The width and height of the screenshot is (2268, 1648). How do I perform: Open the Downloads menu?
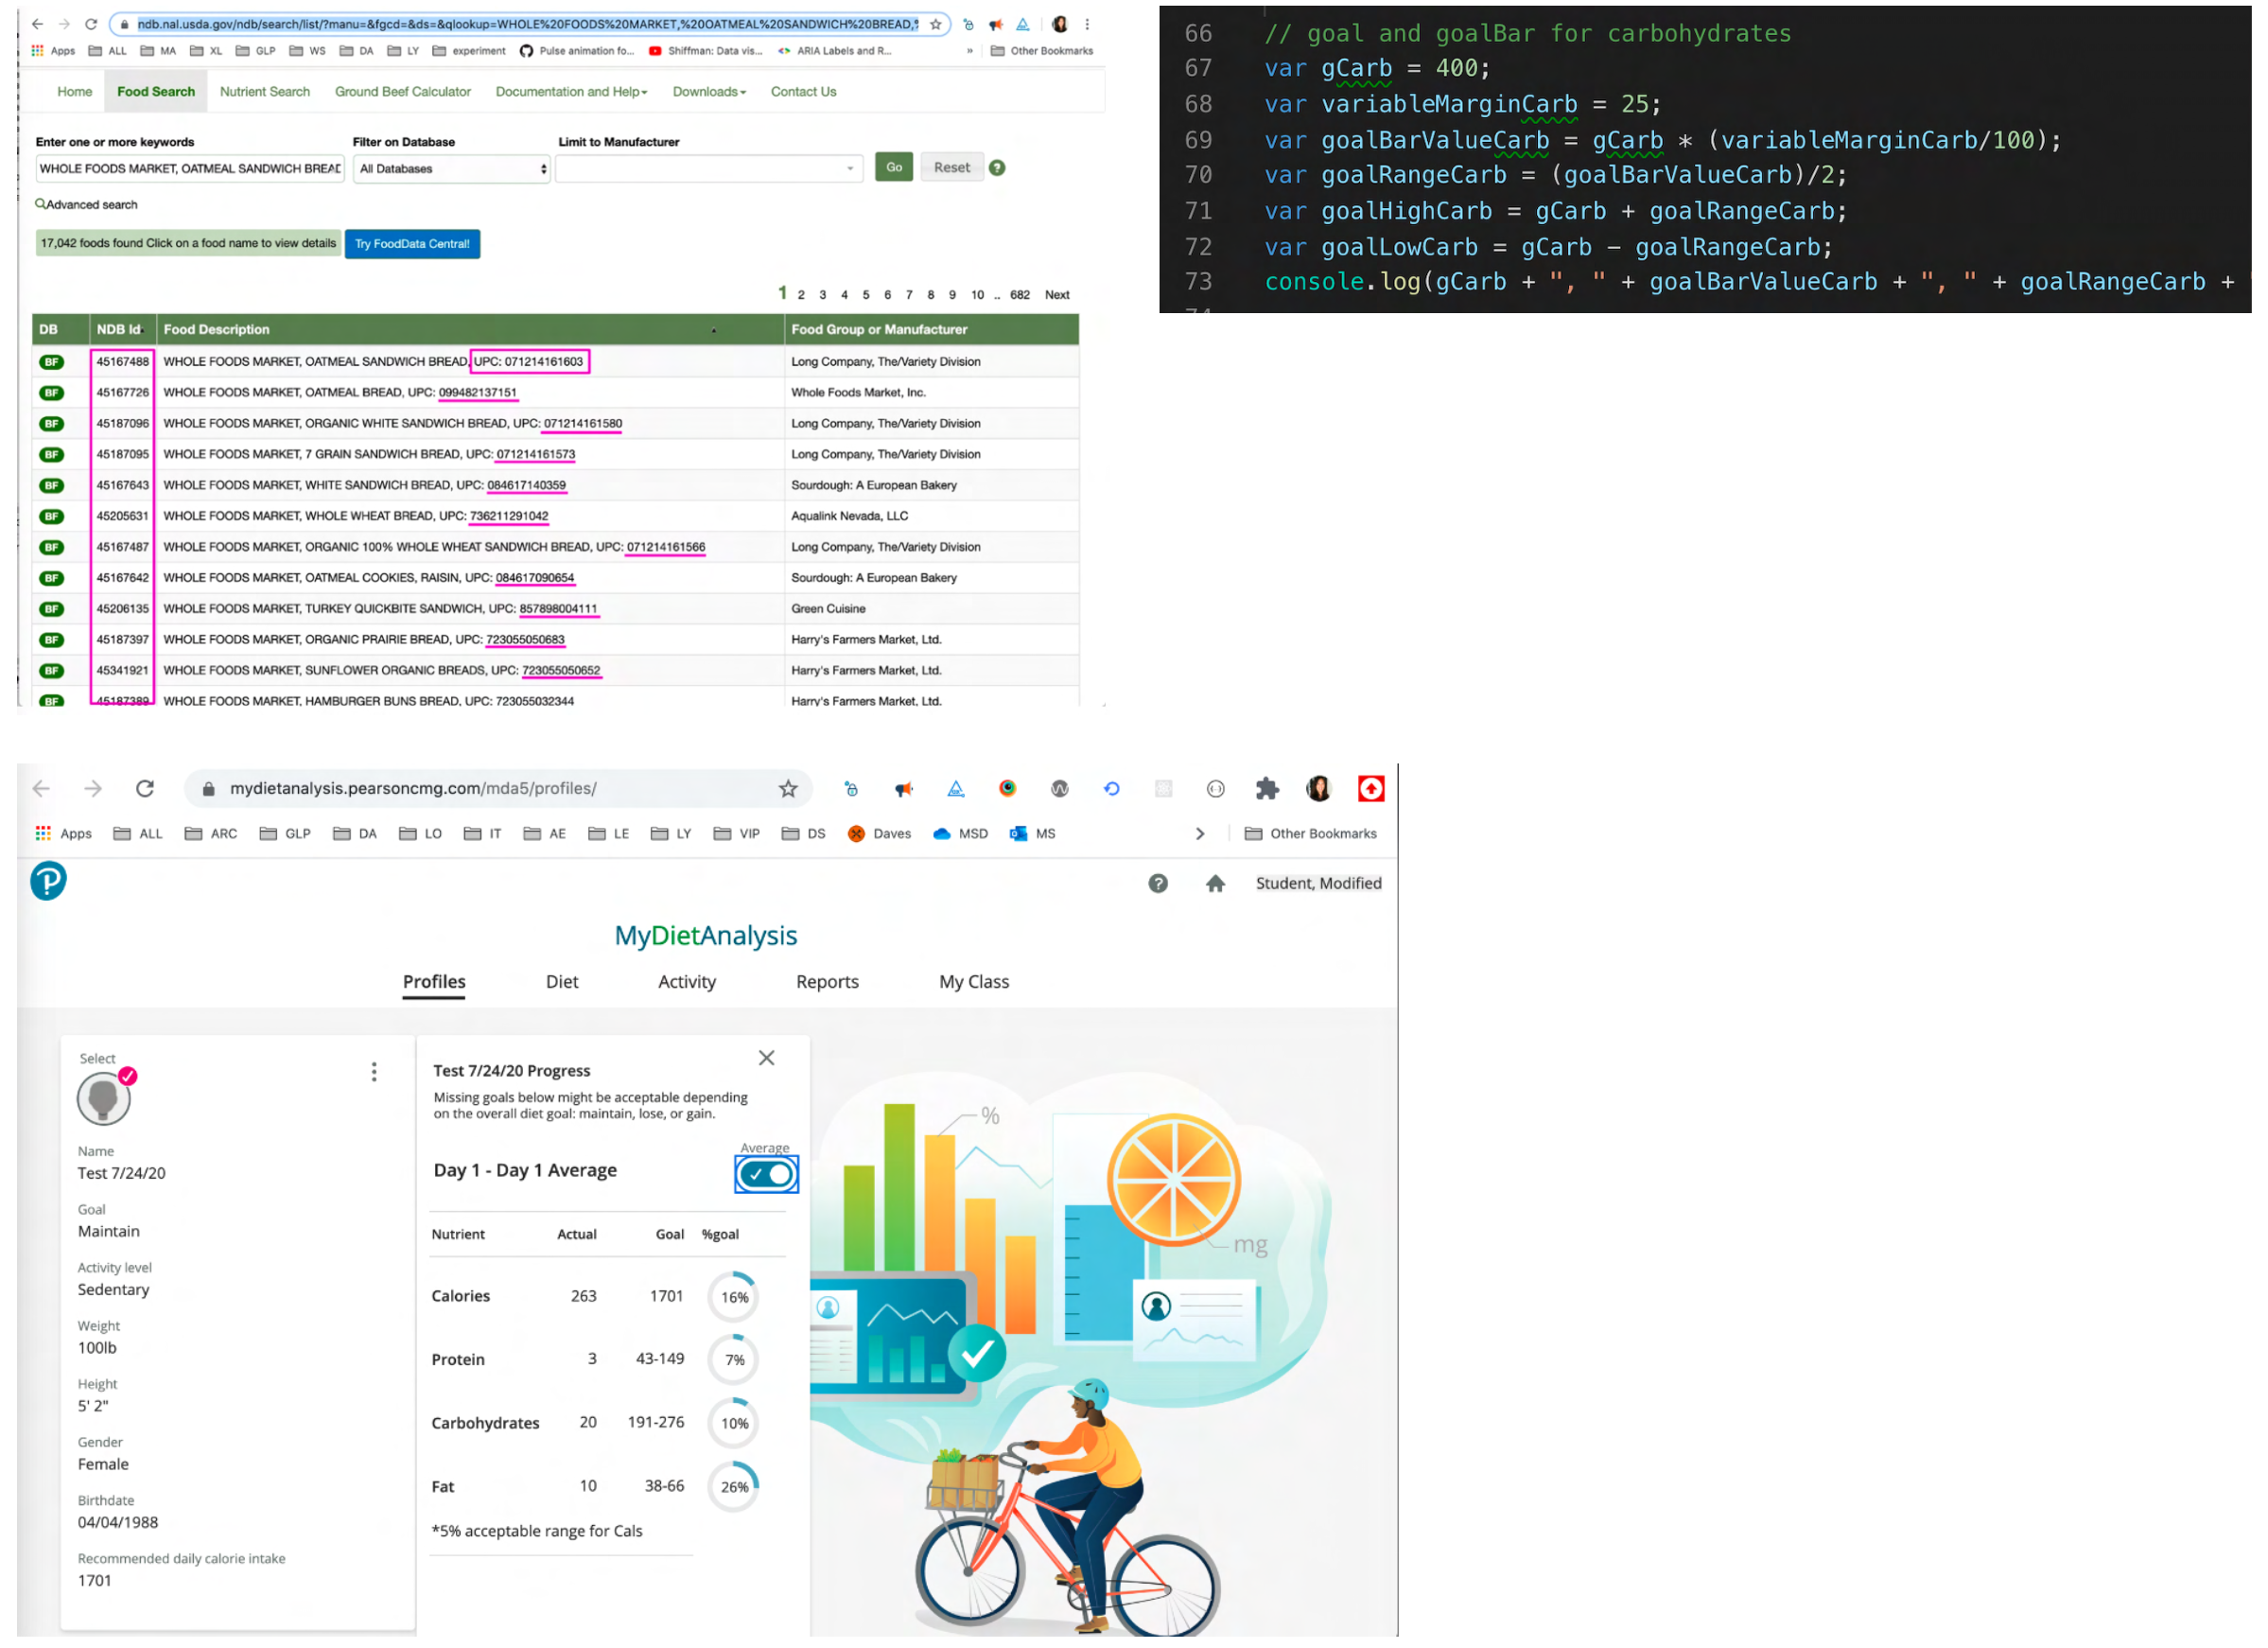[x=709, y=92]
